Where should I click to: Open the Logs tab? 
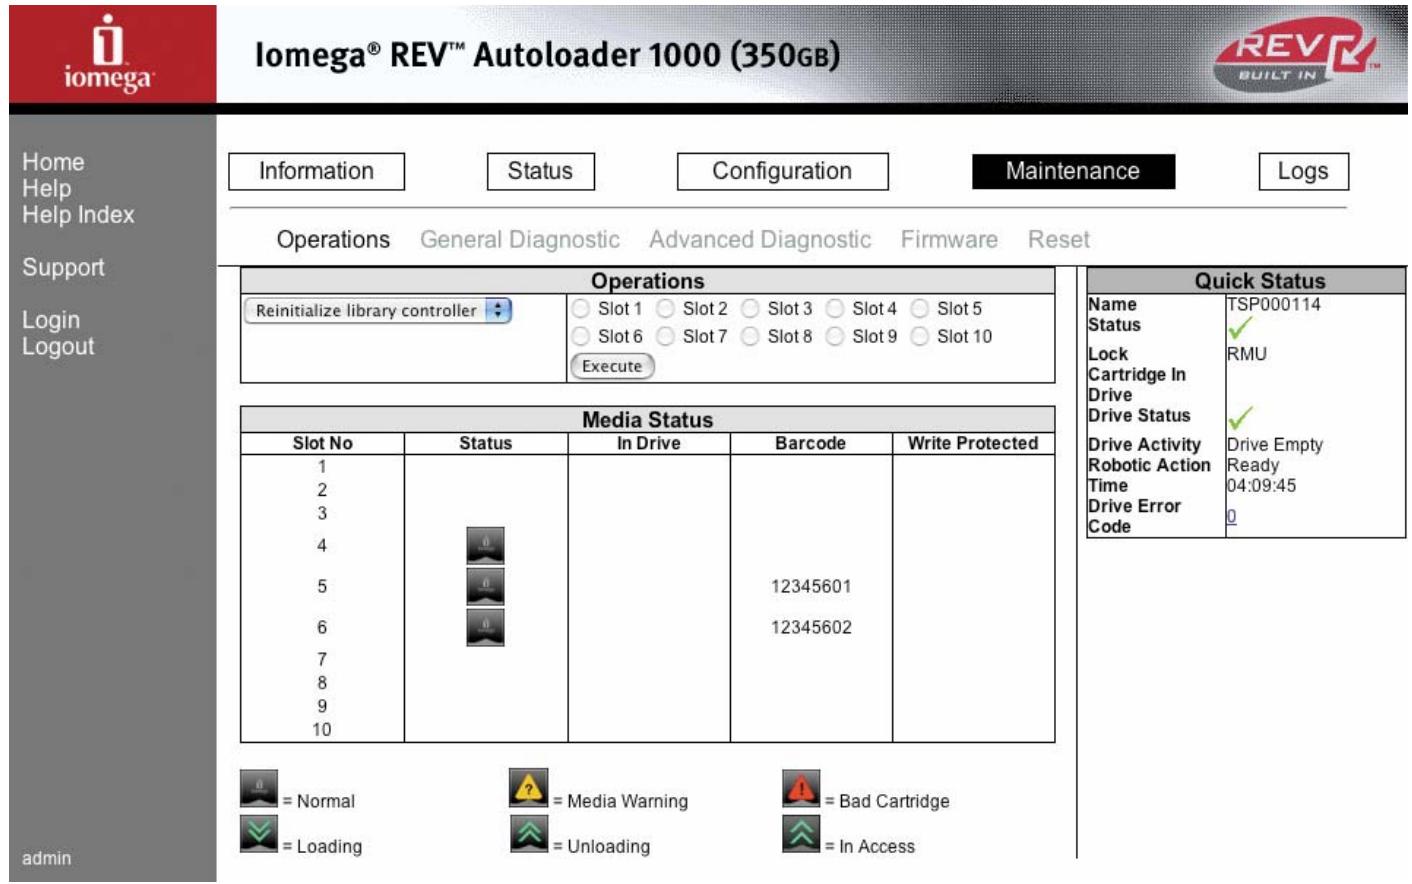coord(1303,171)
